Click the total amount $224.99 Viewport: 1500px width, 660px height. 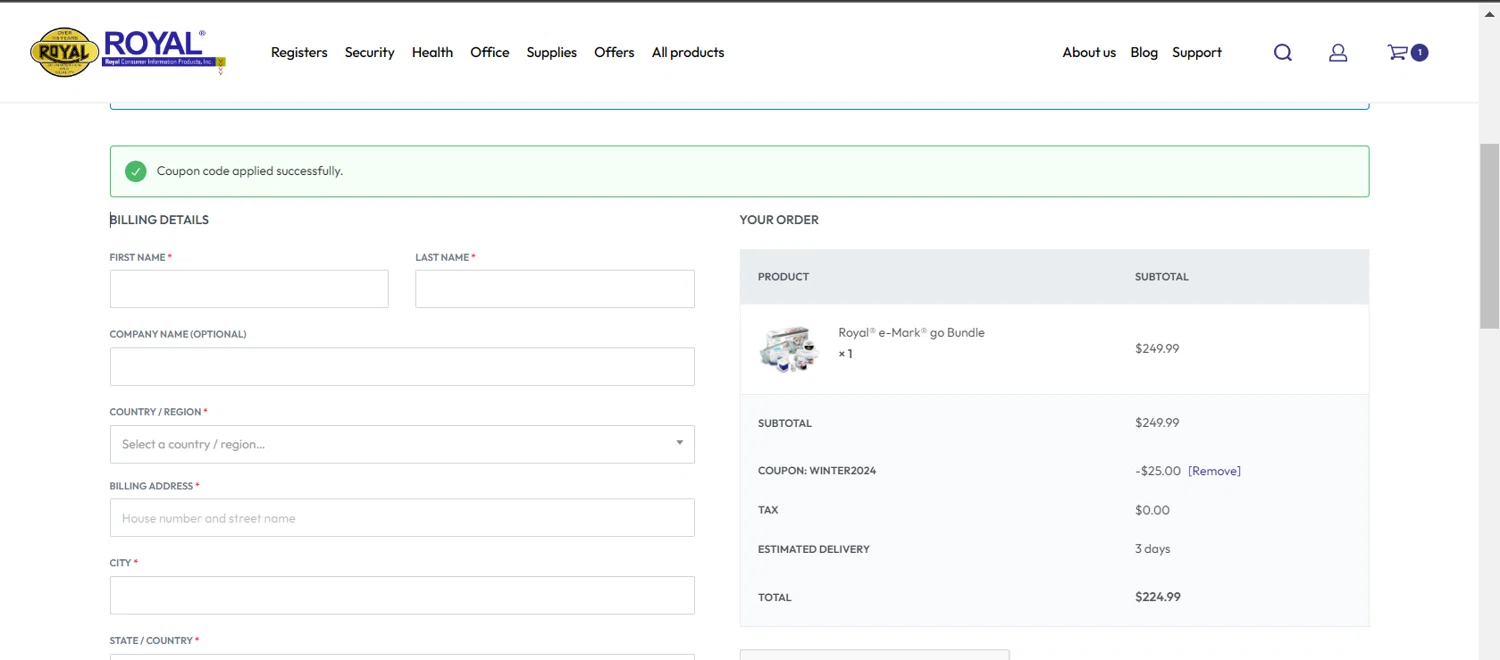click(x=1158, y=597)
